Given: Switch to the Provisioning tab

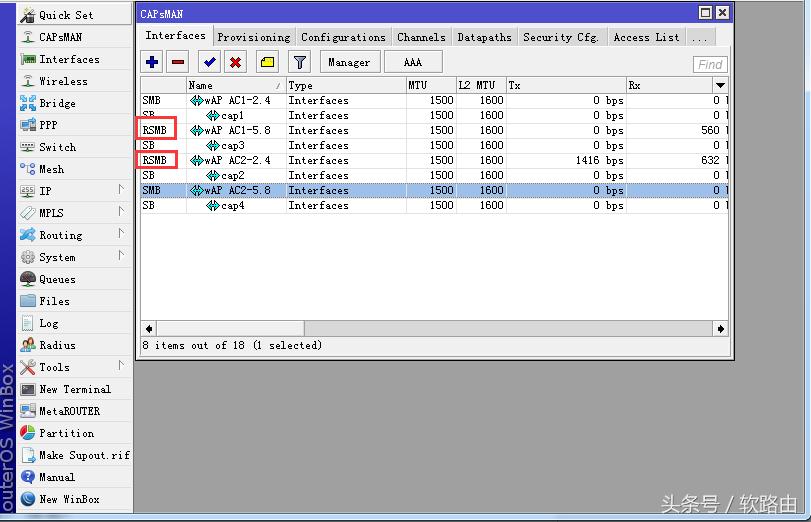Looking at the screenshot, I should coord(254,37).
